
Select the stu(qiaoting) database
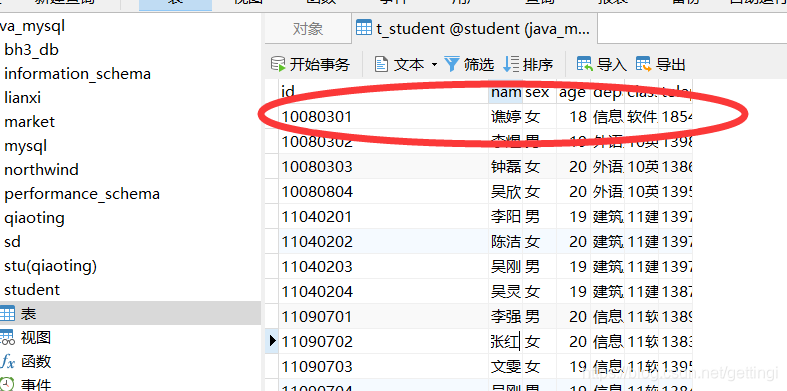(50, 266)
